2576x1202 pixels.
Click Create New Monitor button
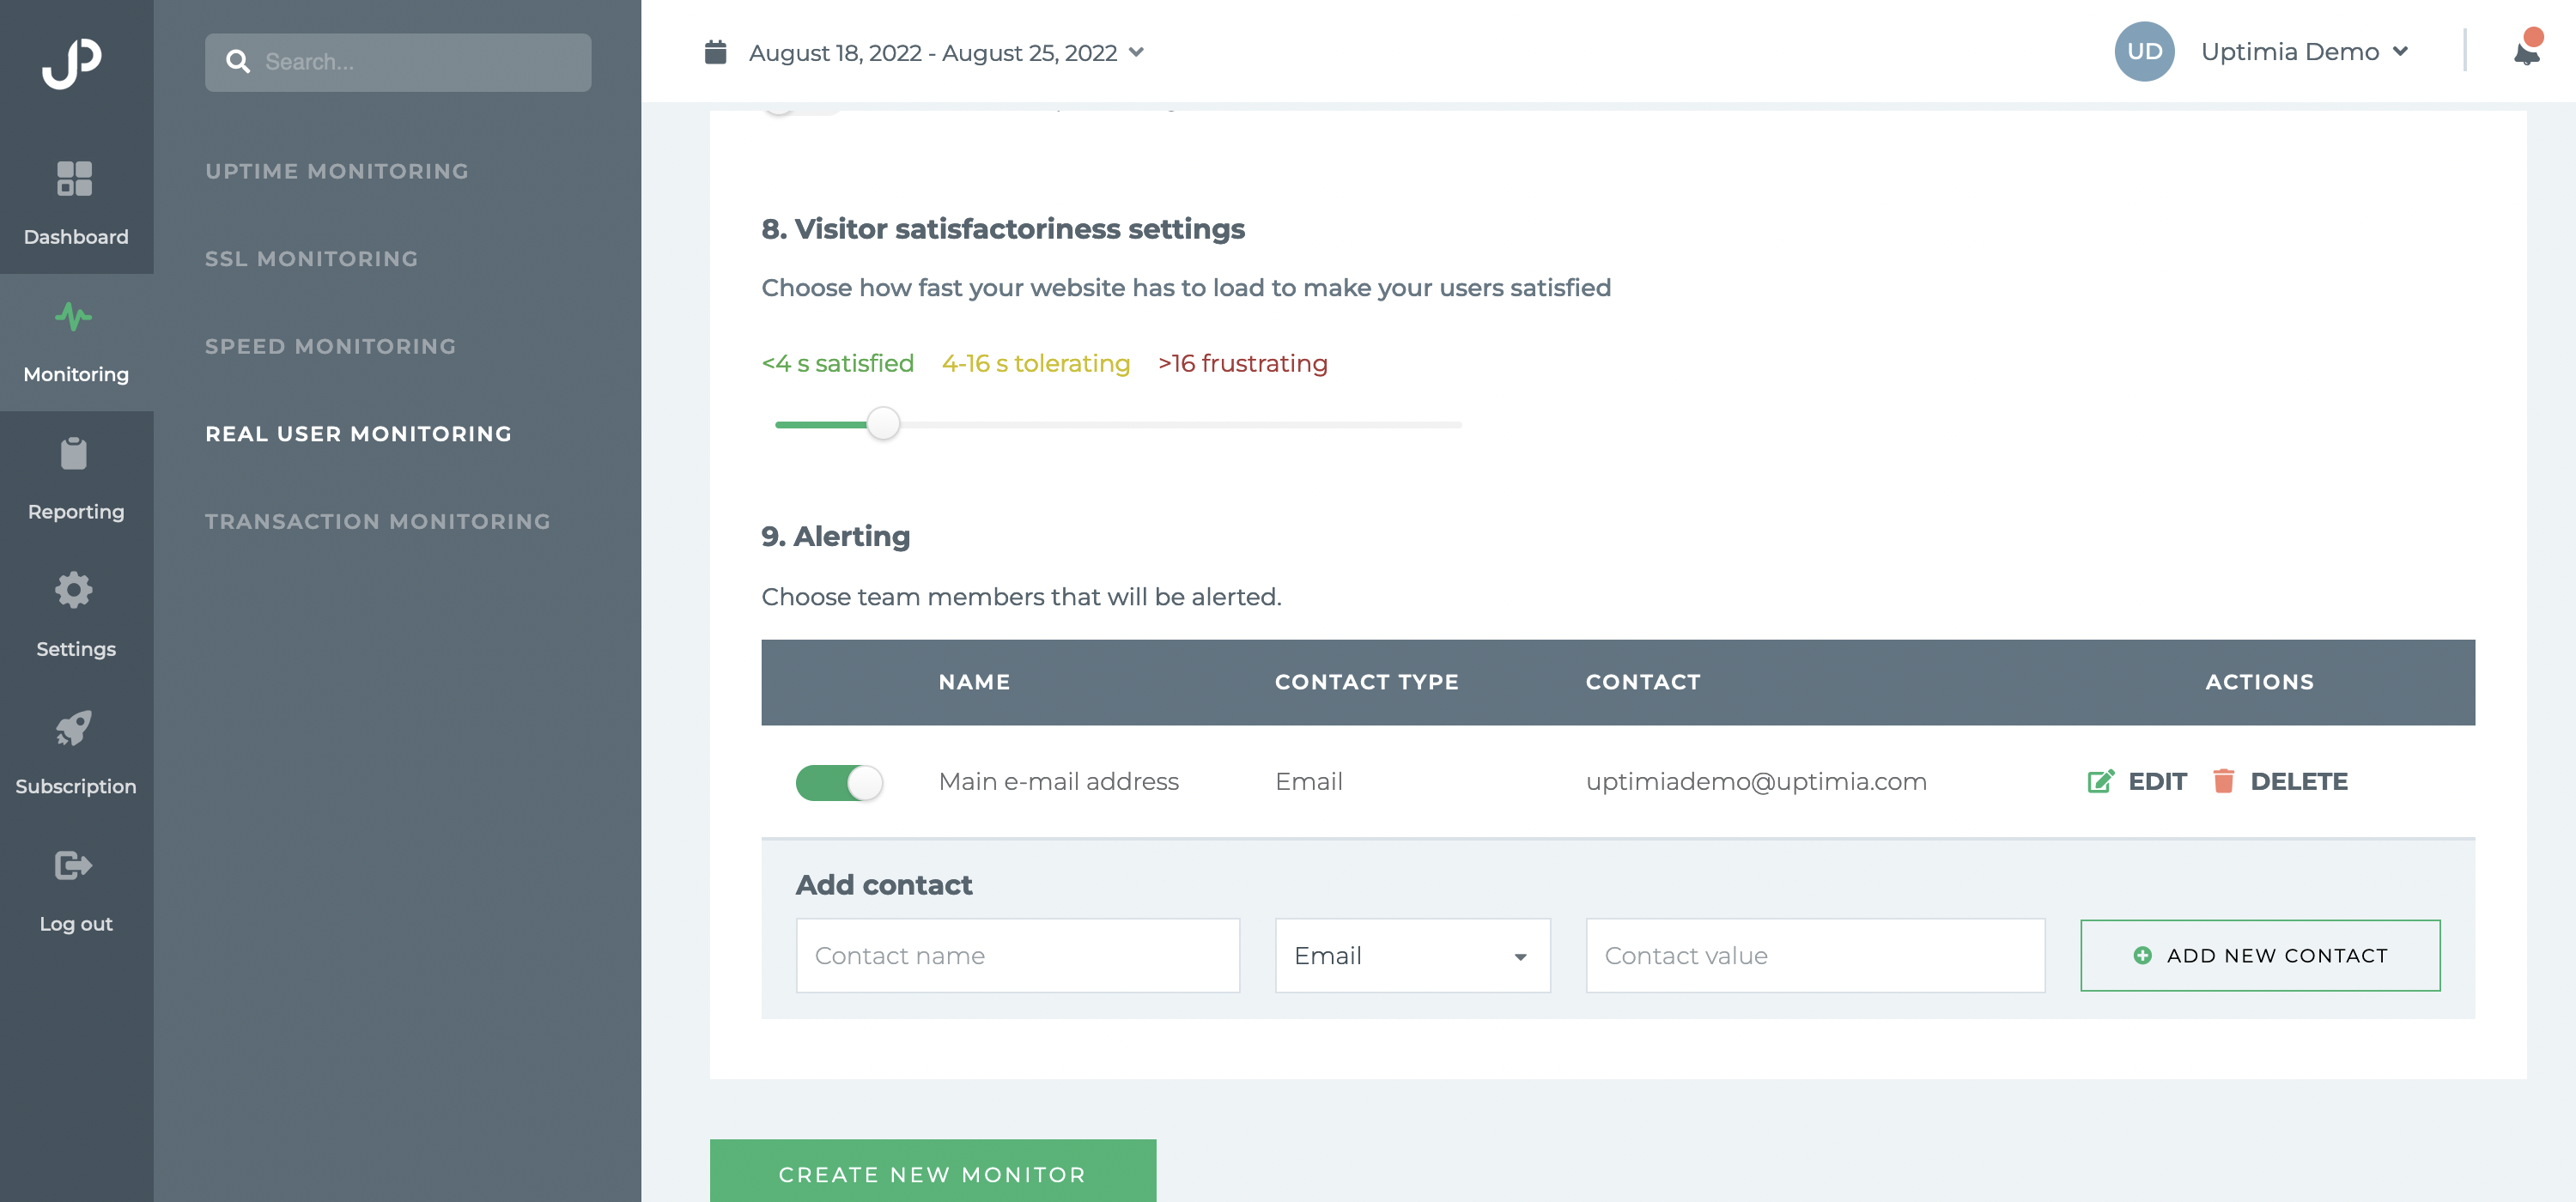tap(933, 1171)
